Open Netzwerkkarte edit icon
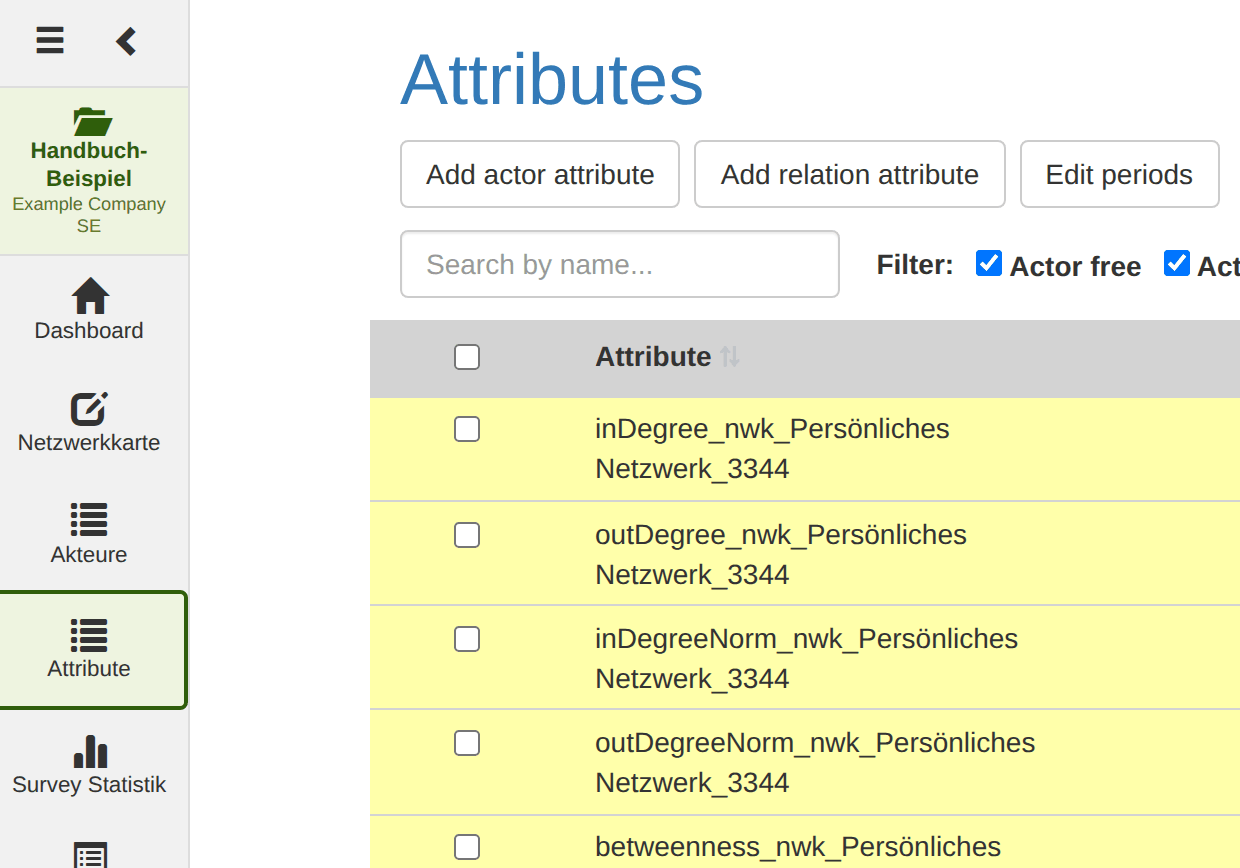 [89, 408]
